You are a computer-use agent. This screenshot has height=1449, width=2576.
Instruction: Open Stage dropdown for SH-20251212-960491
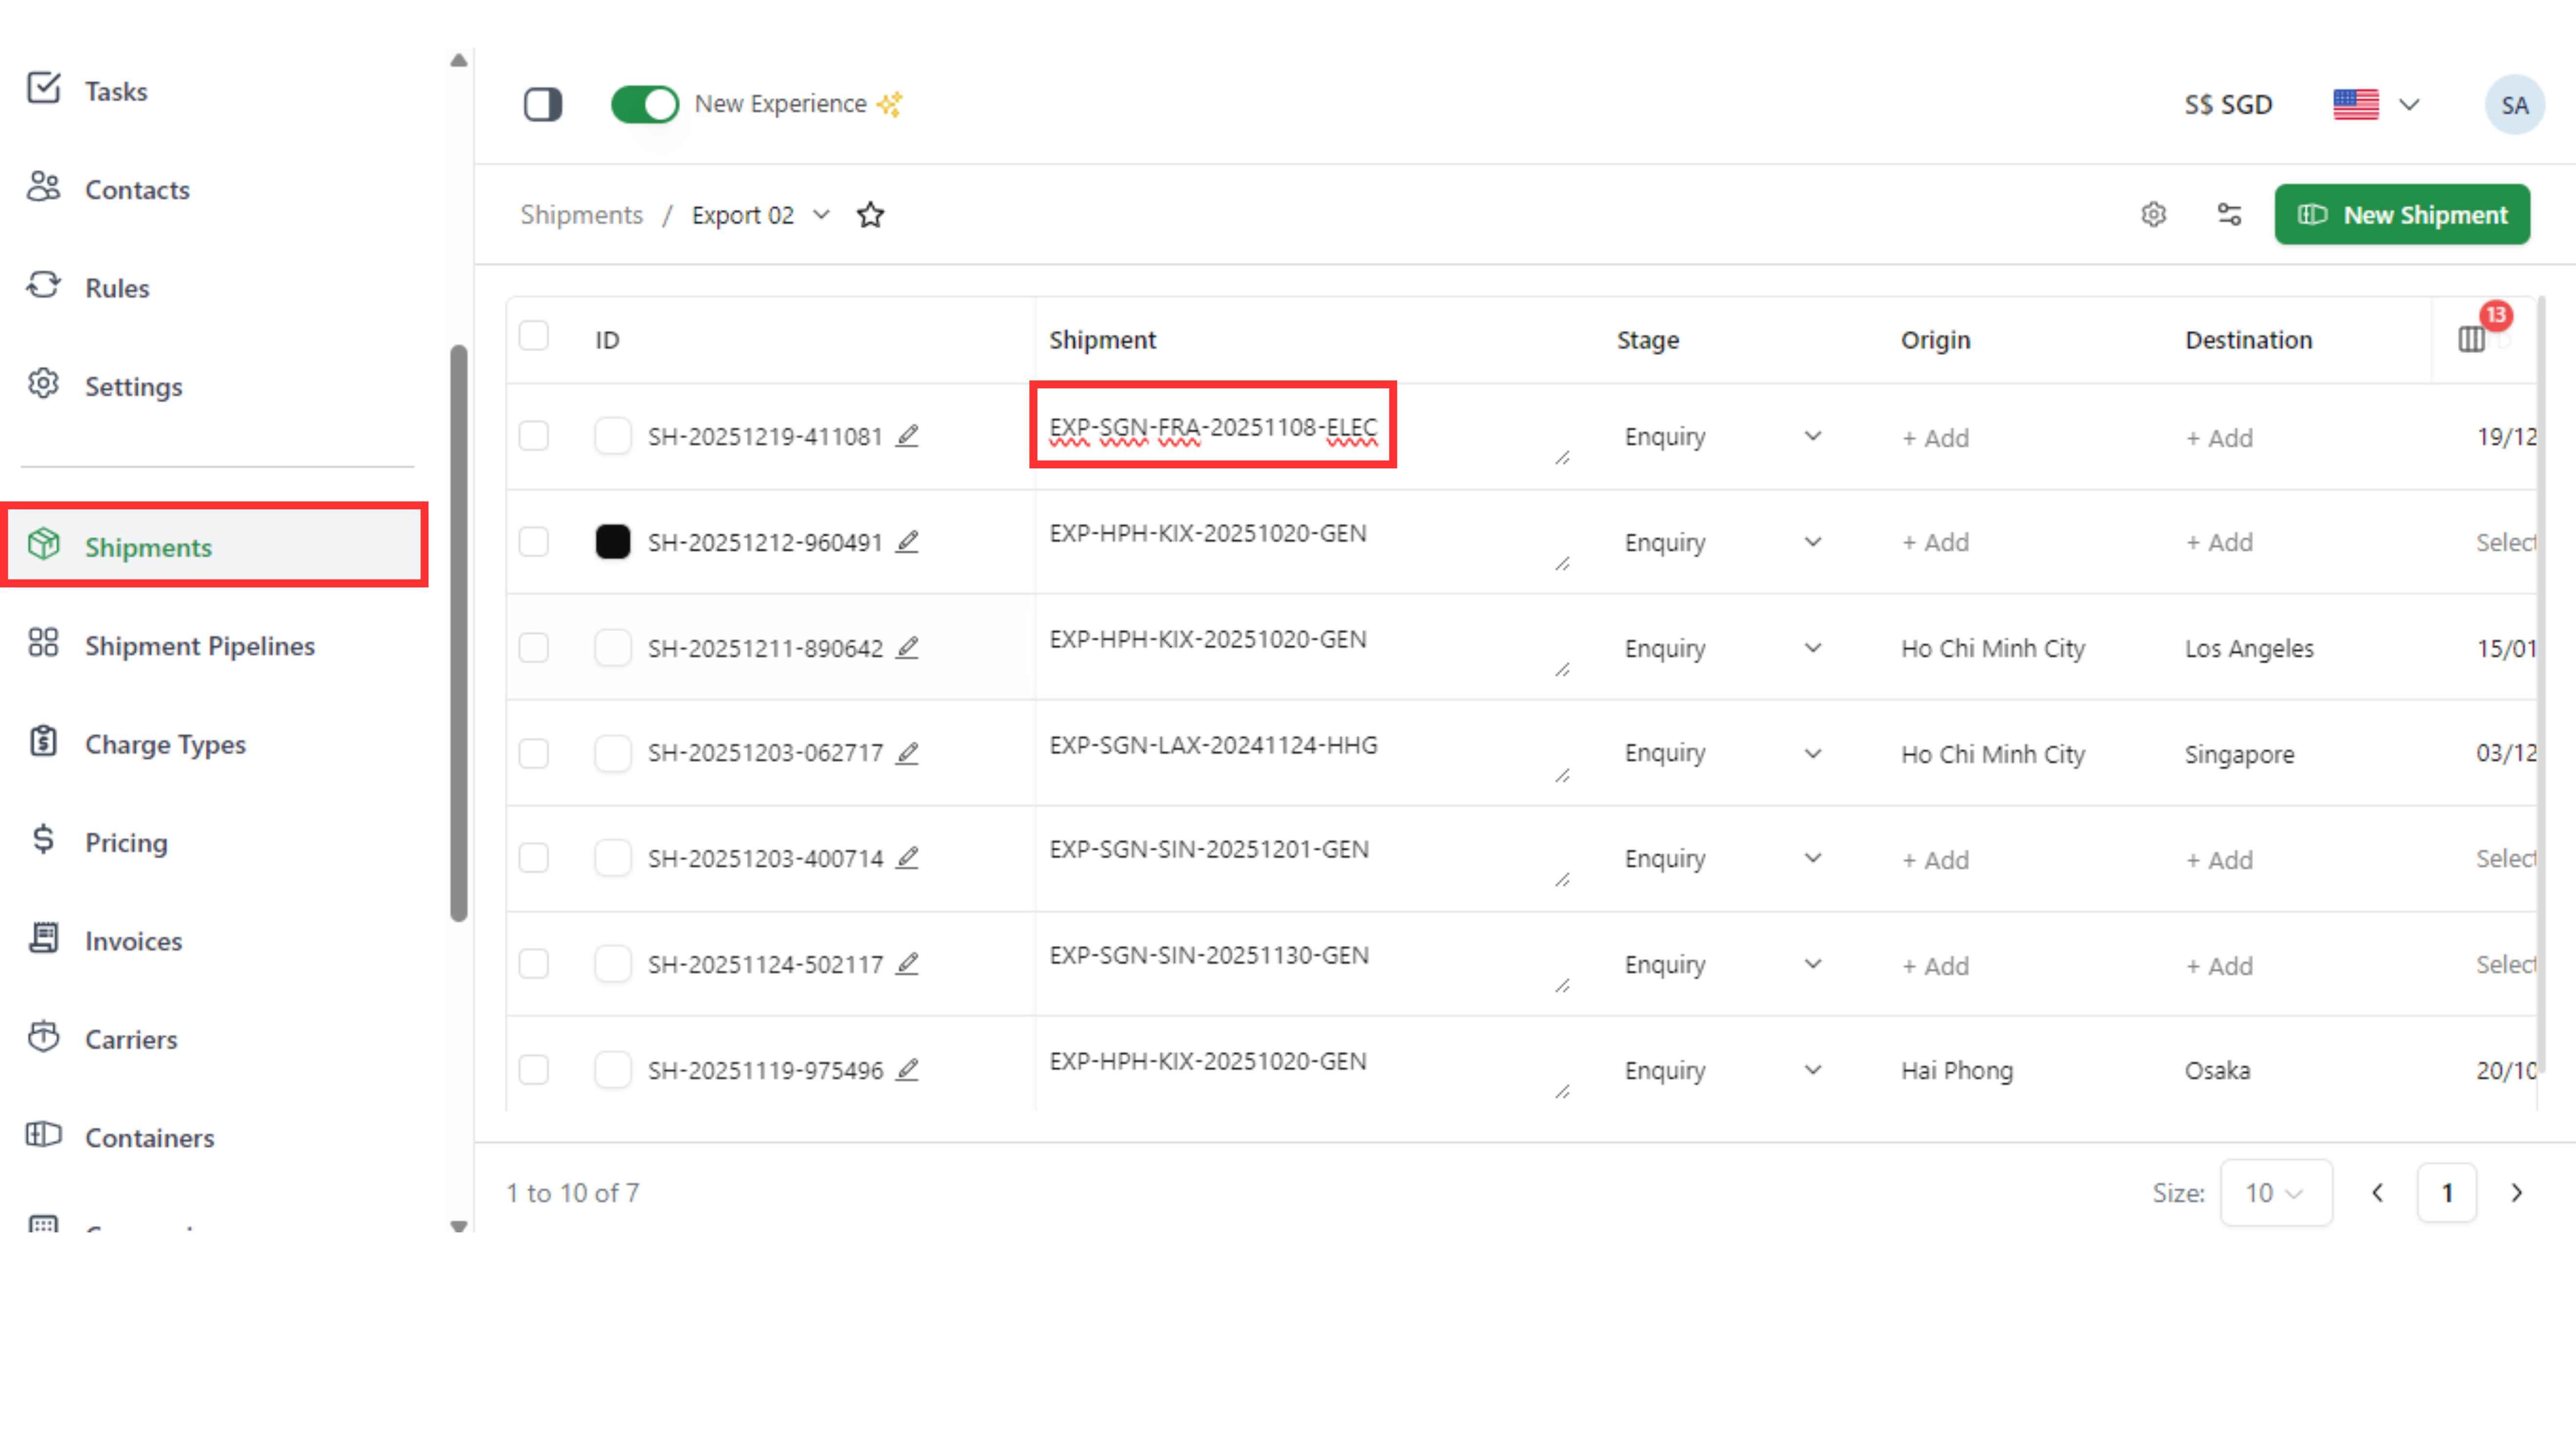pos(1812,542)
